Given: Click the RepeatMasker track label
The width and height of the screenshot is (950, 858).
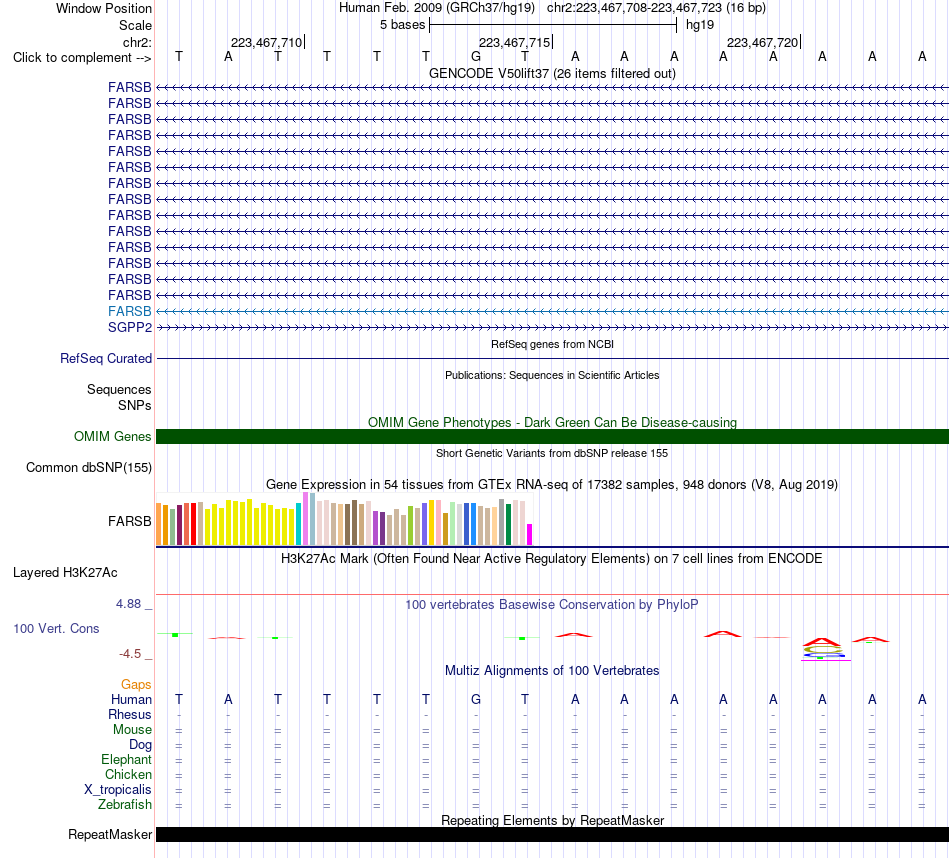Looking at the screenshot, I should [x=110, y=834].
